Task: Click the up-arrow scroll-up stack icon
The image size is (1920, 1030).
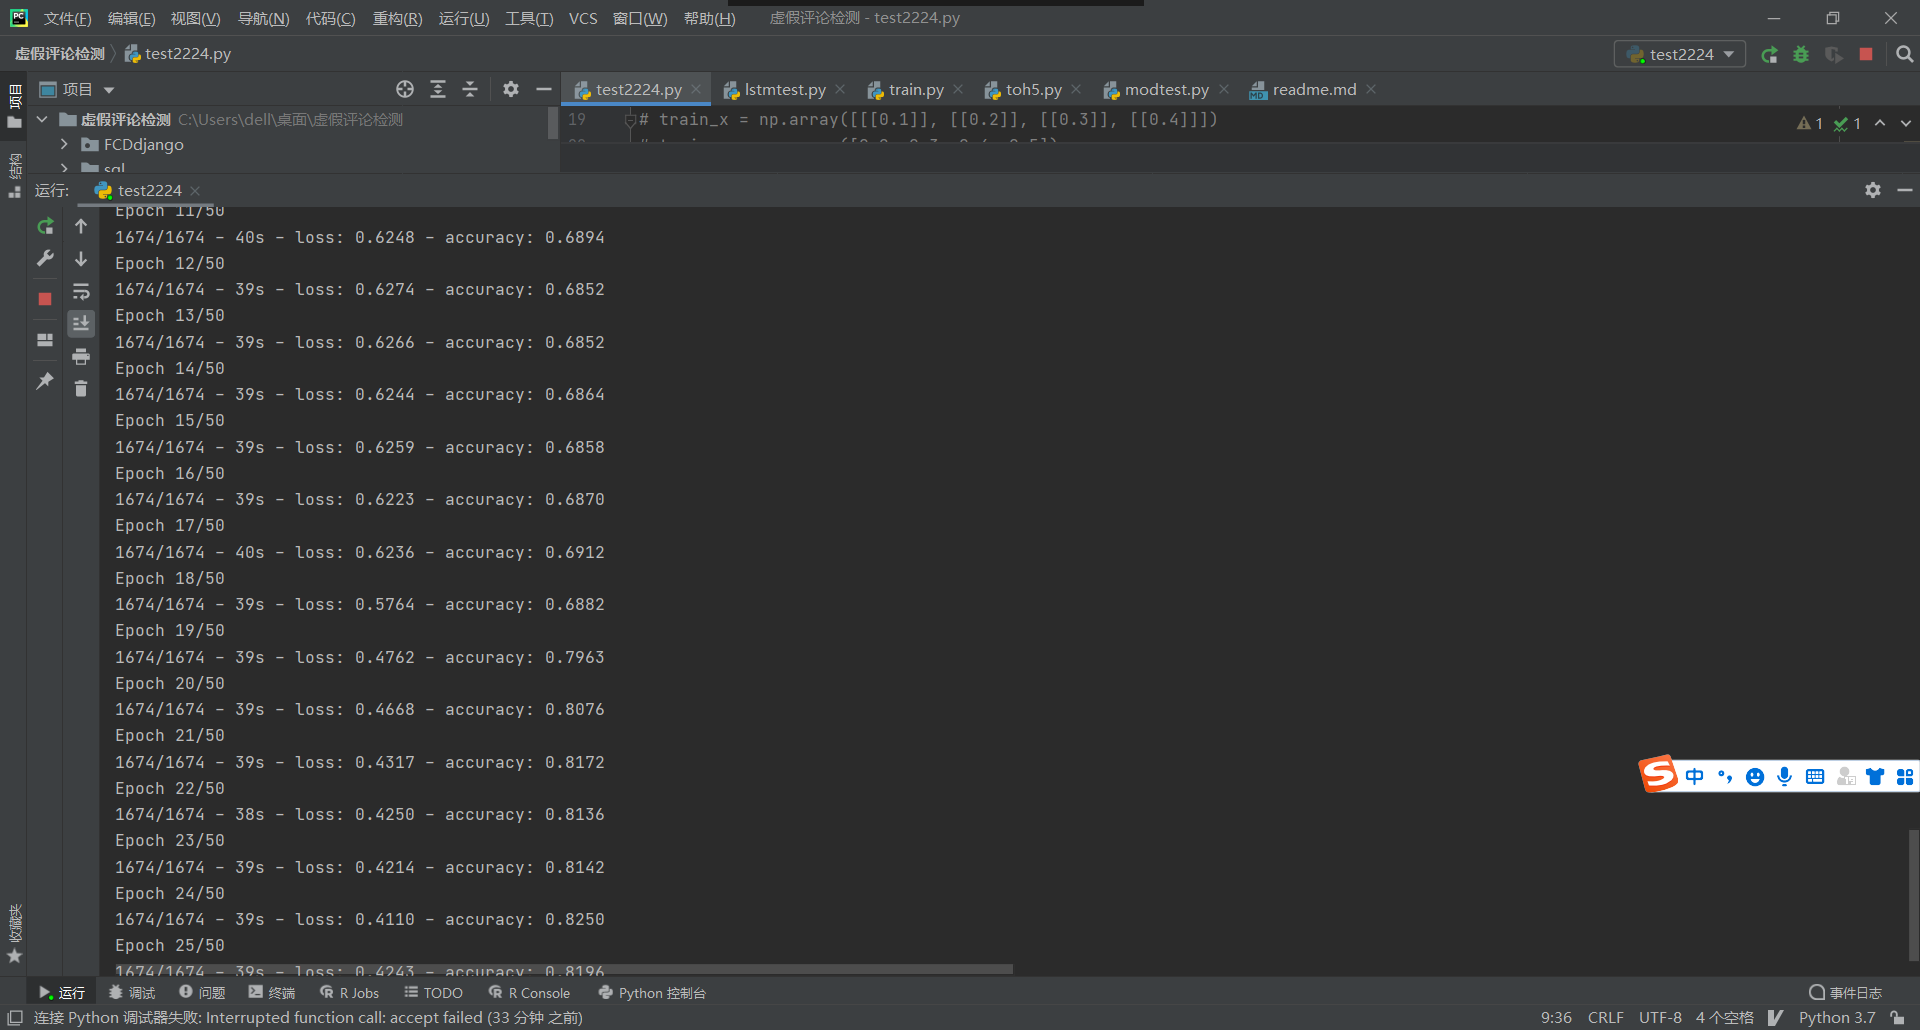Action: 81,227
